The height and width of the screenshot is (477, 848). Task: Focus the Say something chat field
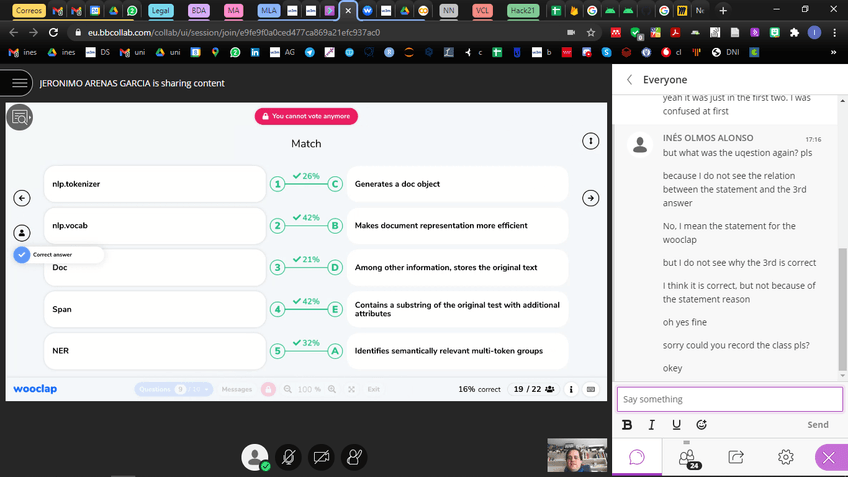click(x=730, y=399)
